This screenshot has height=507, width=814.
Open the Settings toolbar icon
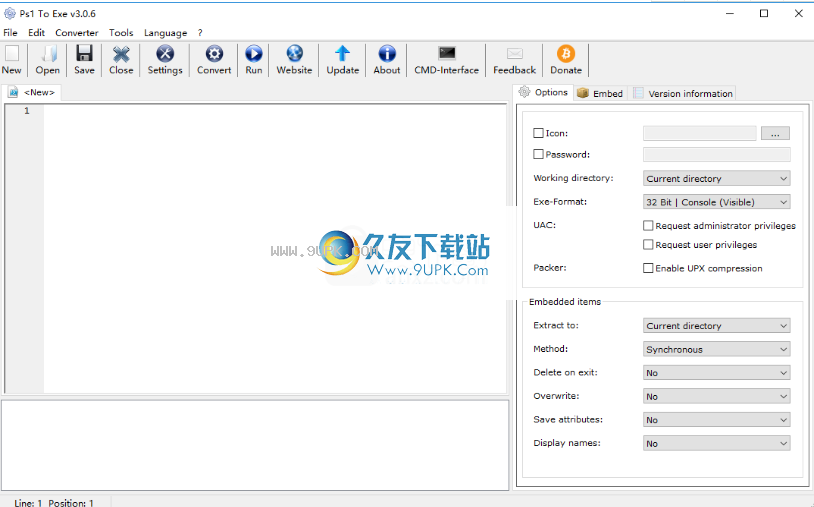[165, 53]
